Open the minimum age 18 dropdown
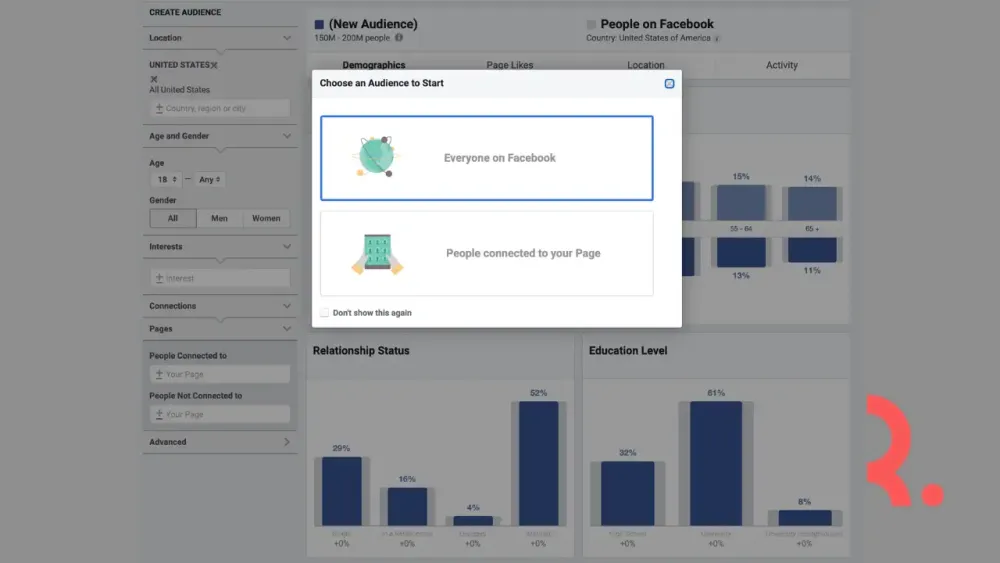The height and width of the screenshot is (563, 1000). click(166, 180)
